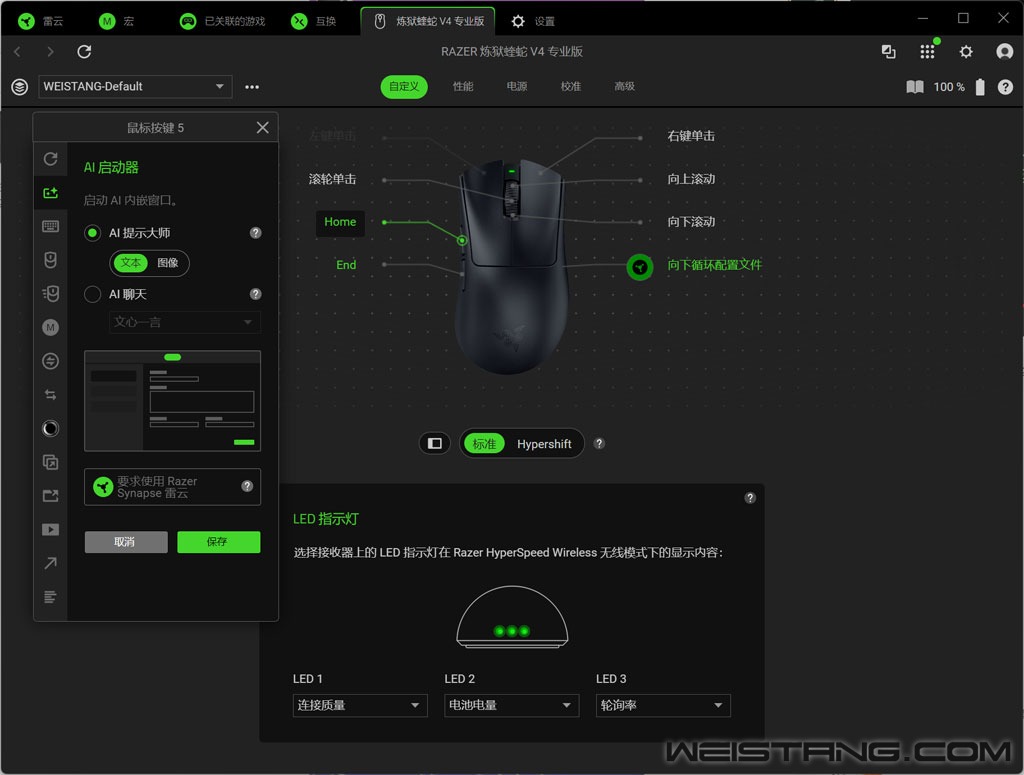Click the 取消 button

[x=125, y=541]
